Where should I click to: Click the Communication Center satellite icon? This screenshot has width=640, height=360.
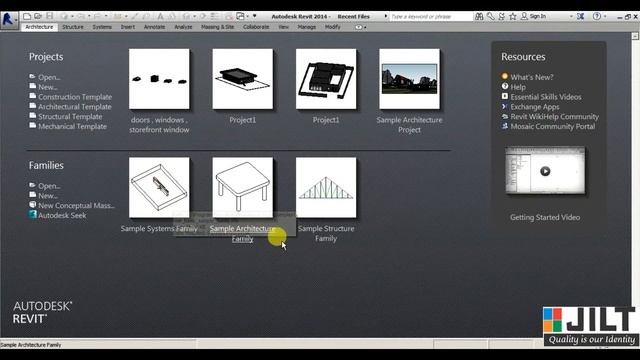pyautogui.click(x=501, y=16)
